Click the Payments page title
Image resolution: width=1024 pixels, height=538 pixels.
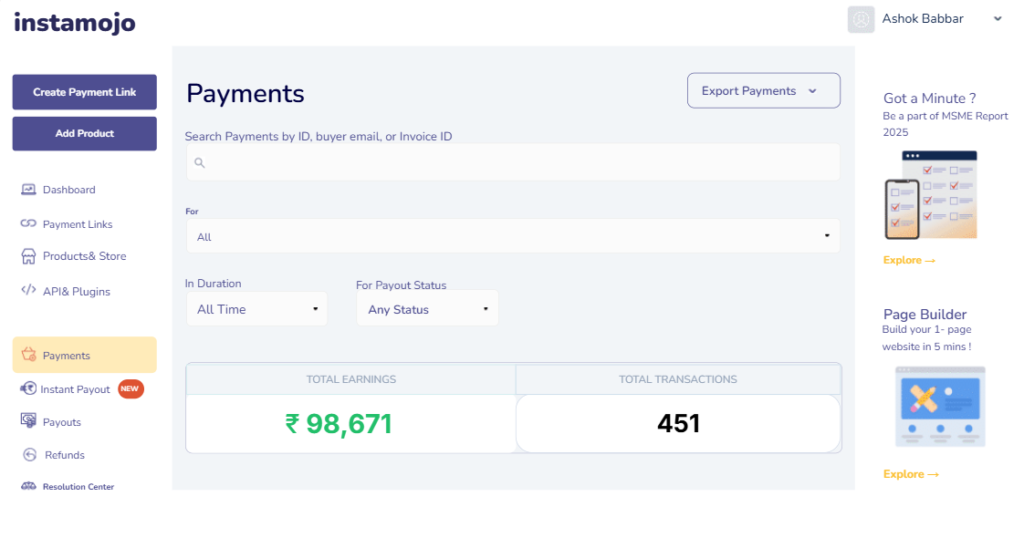[x=245, y=93]
